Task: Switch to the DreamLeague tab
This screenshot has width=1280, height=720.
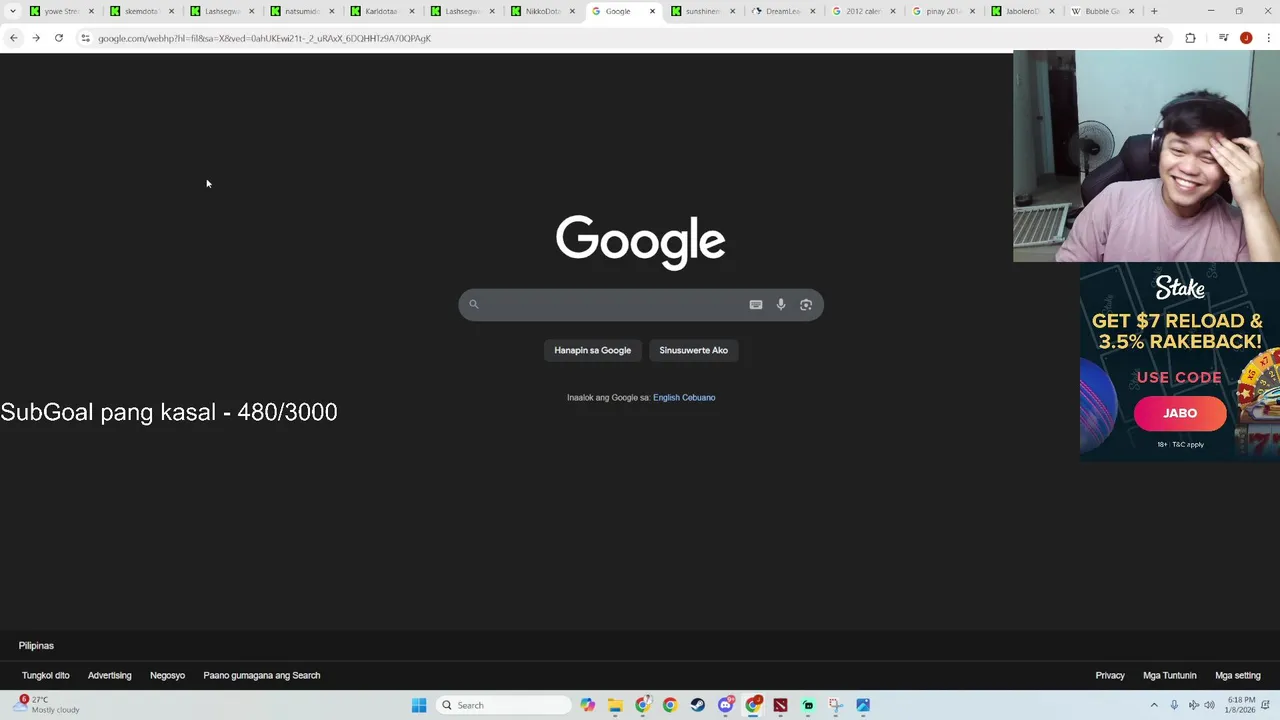Action: pos(783,11)
